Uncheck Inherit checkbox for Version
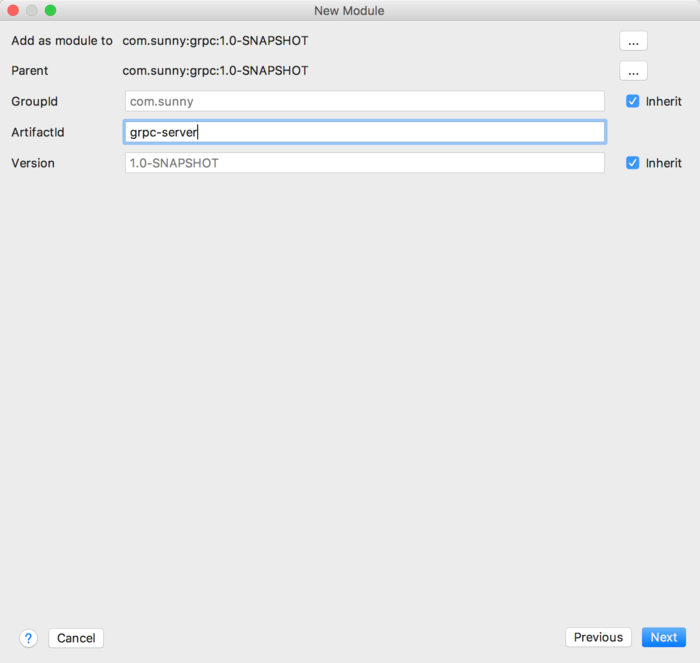 (x=632, y=163)
